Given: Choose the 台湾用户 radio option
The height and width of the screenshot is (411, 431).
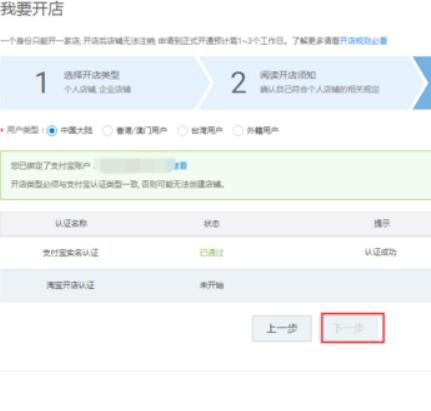Looking at the screenshot, I should point(182,131).
